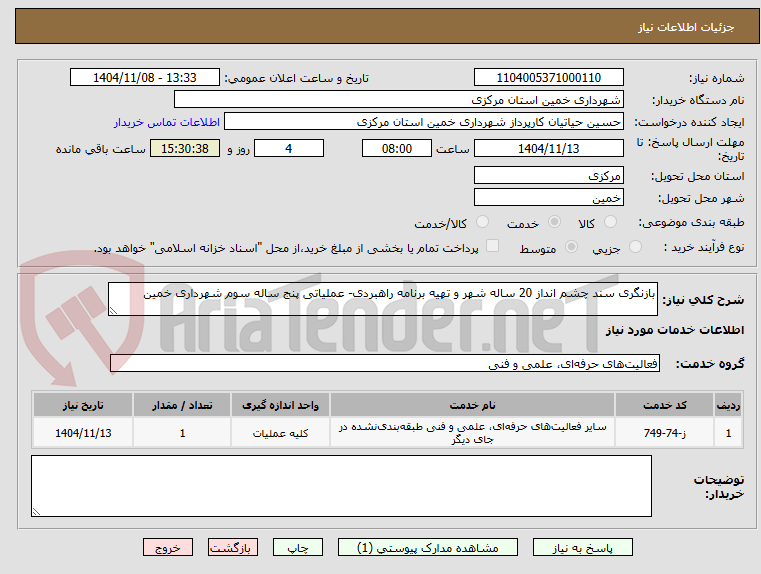The height and width of the screenshot is (574, 761).
Task: Click the general need description textarea
Action: click(x=383, y=299)
